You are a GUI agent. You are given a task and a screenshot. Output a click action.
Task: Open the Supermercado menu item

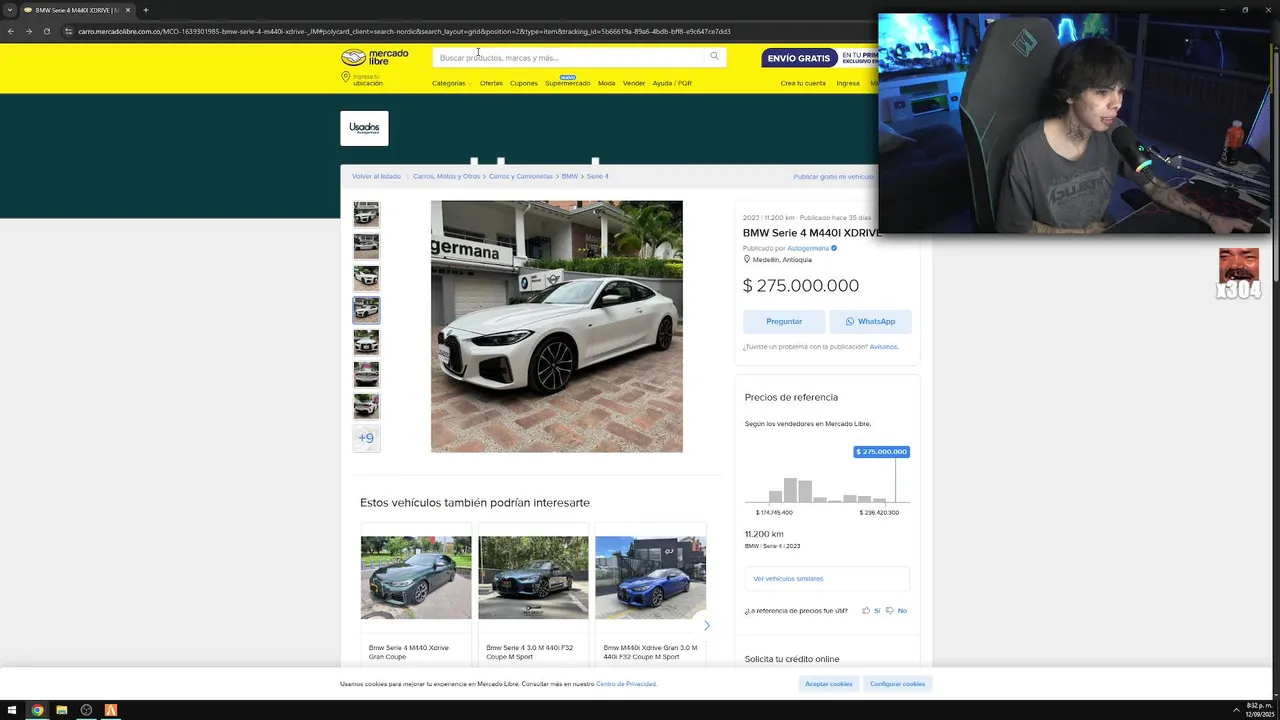567,83
